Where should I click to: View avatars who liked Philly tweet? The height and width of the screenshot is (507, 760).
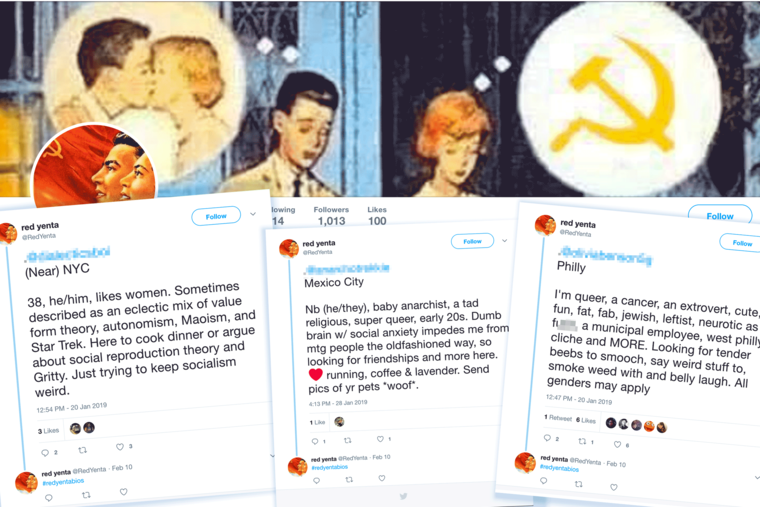pos(636,425)
